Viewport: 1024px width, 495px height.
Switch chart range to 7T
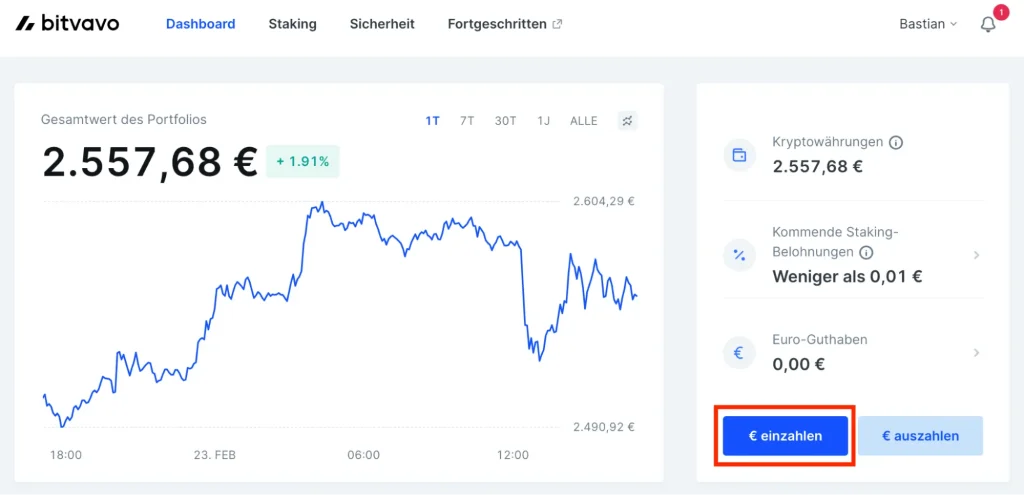[467, 121]
